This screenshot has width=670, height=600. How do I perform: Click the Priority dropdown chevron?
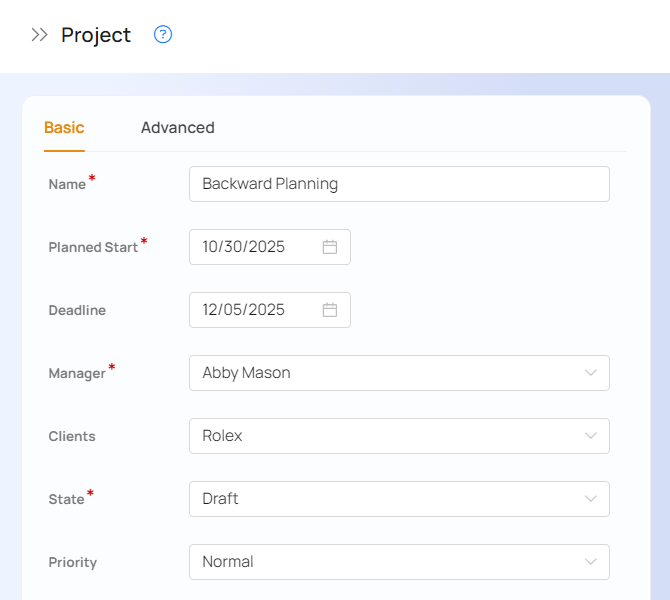[x=590, y=562]
